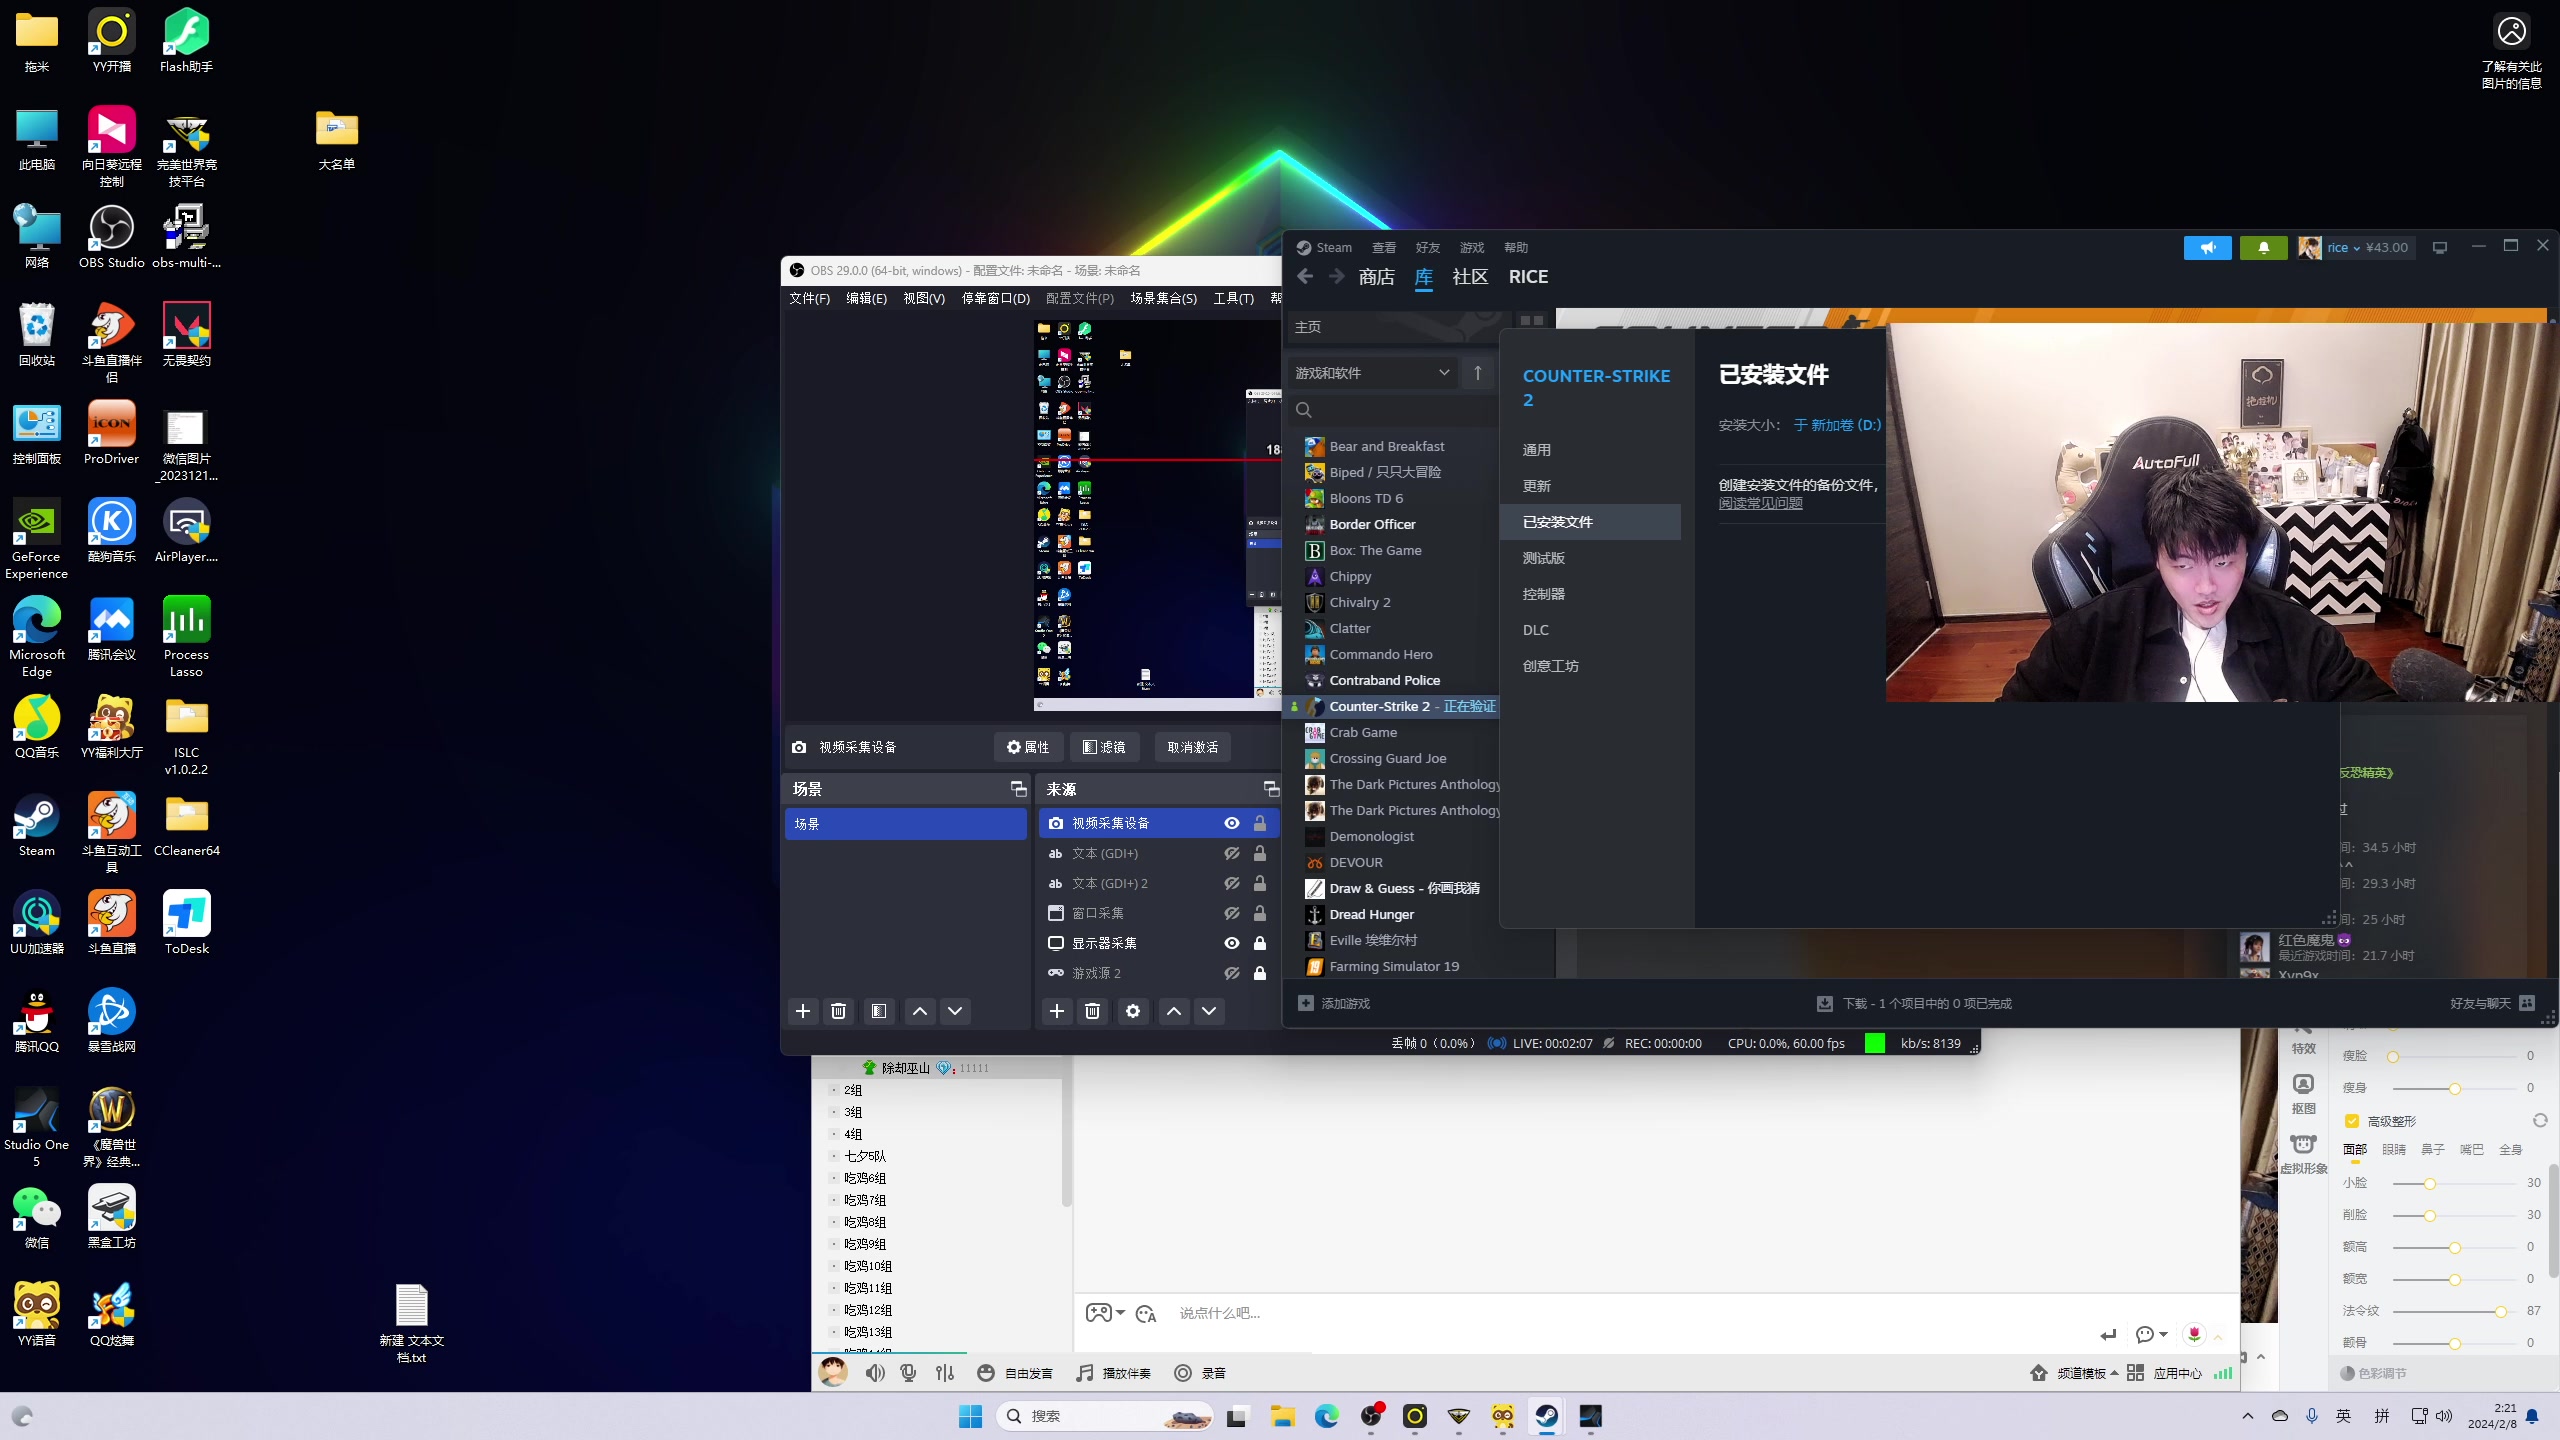Open Steam Big Picture mode icon
This screenshot has height=1440, width=2560.
point(2440,248)
